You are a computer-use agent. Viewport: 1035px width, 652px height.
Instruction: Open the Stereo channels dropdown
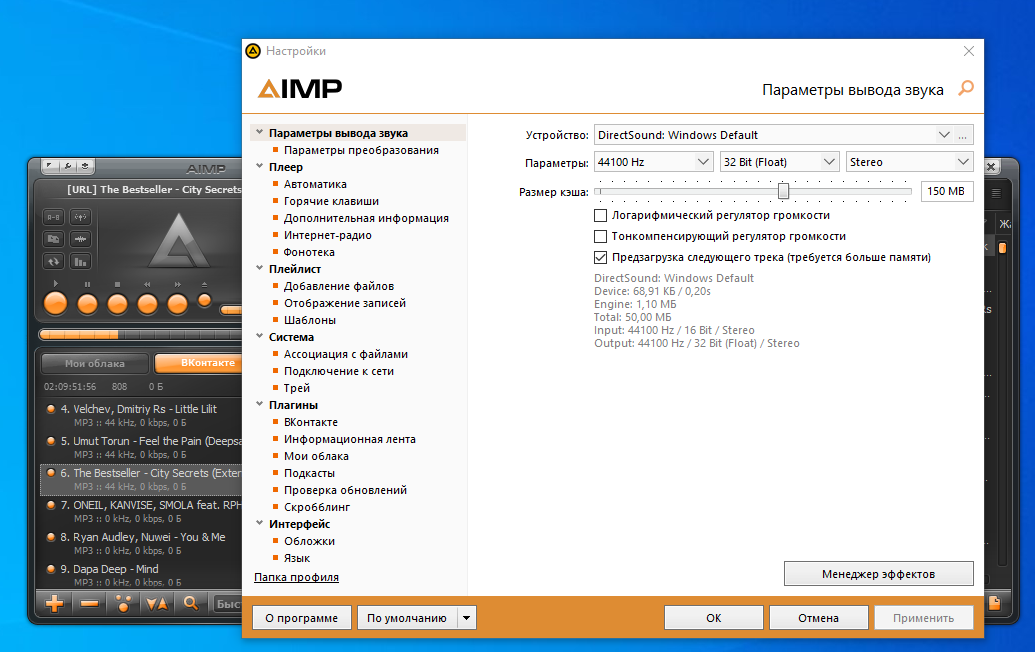(963, 162)
